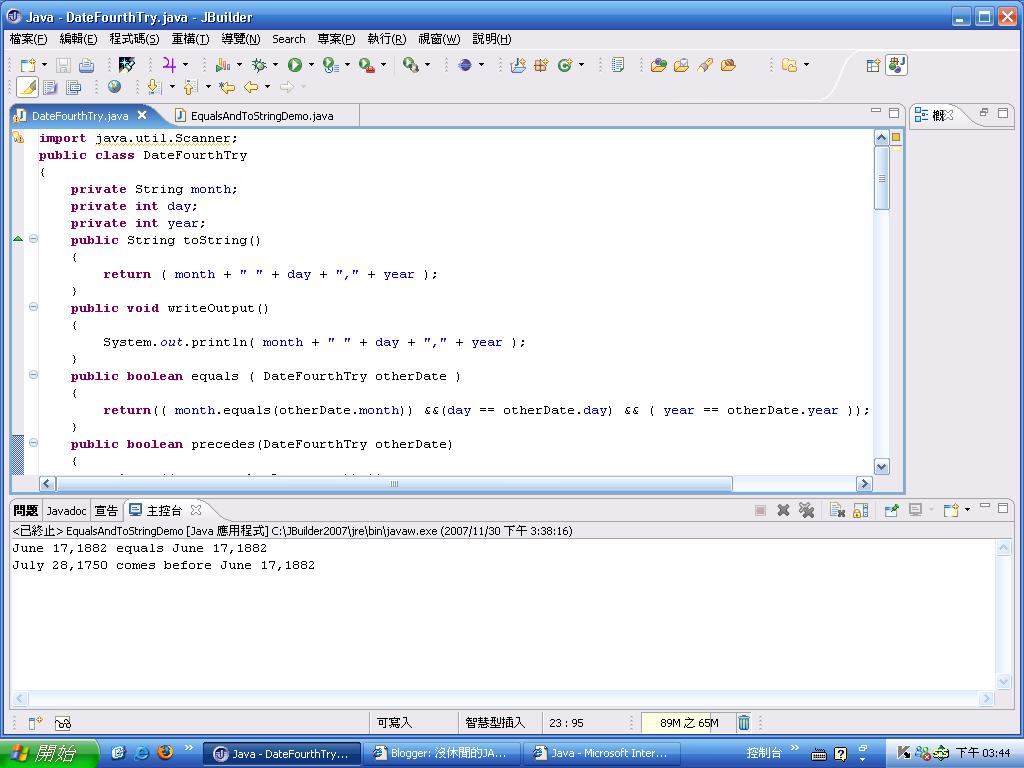
Task: Click the Open Type folder icon
Action: [659, 65]
